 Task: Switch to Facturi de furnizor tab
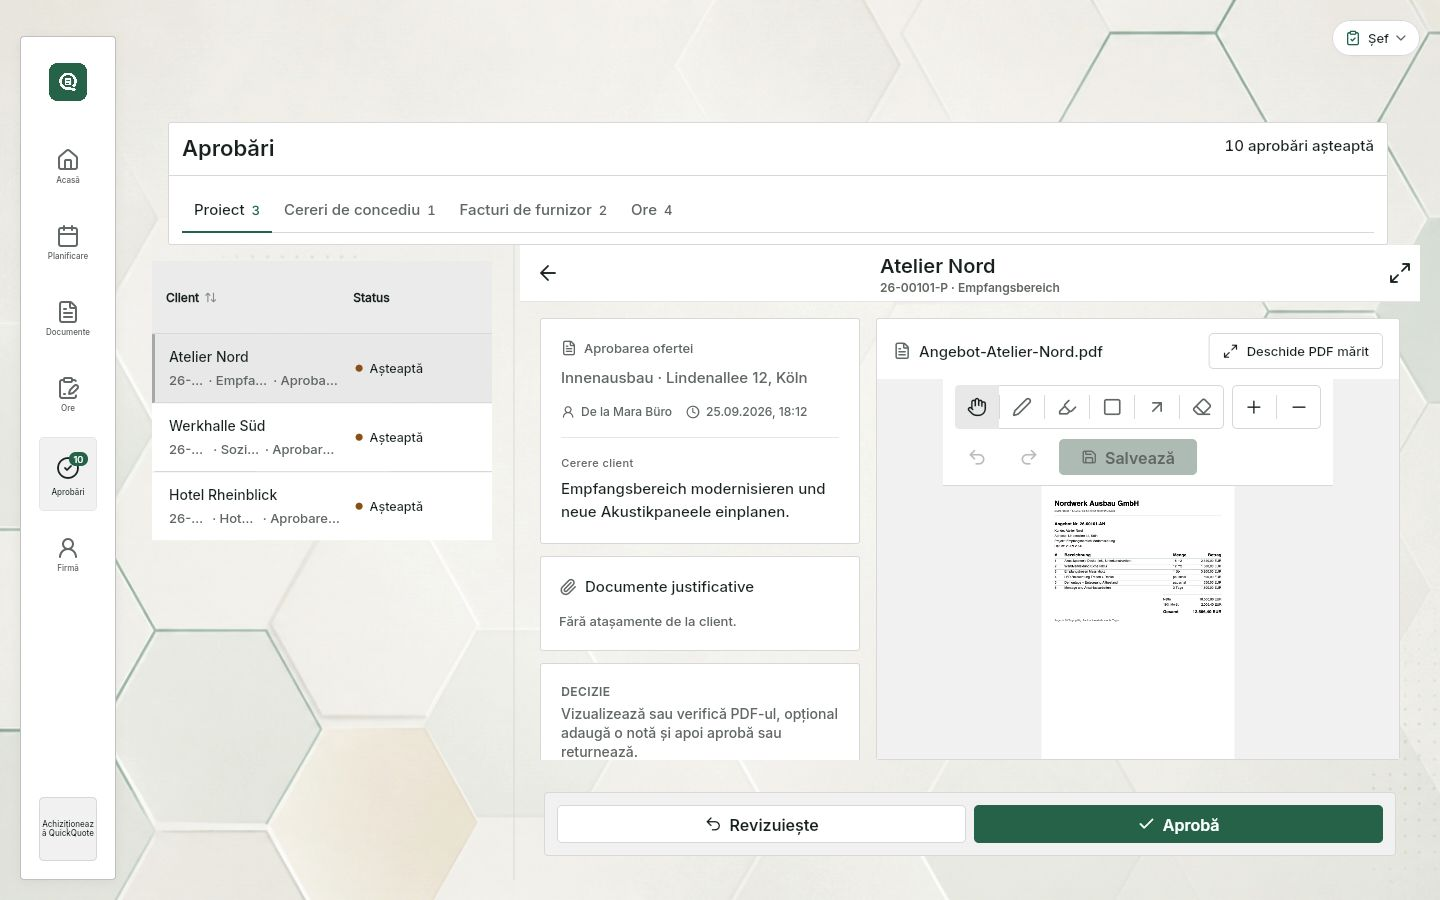tap(533, 210)
